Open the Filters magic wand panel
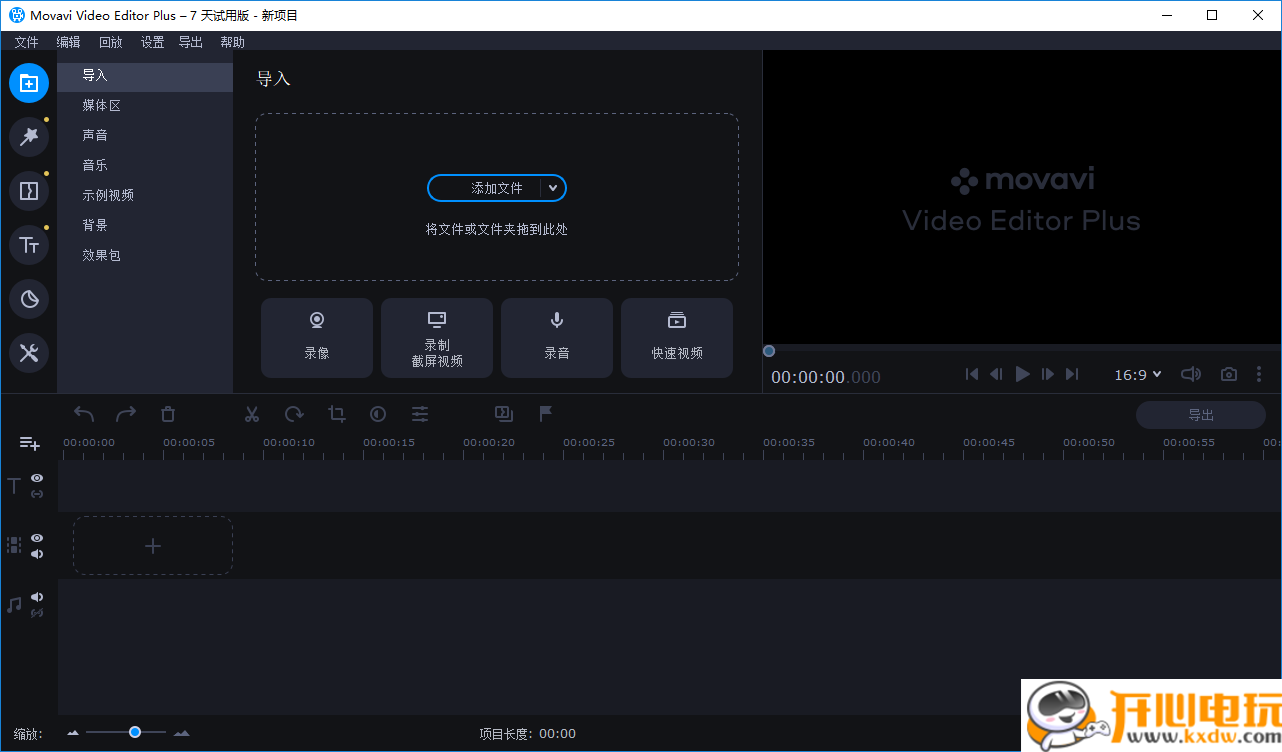The height and width of the screenshot is (752, 1282). click(x=29, y=137)
